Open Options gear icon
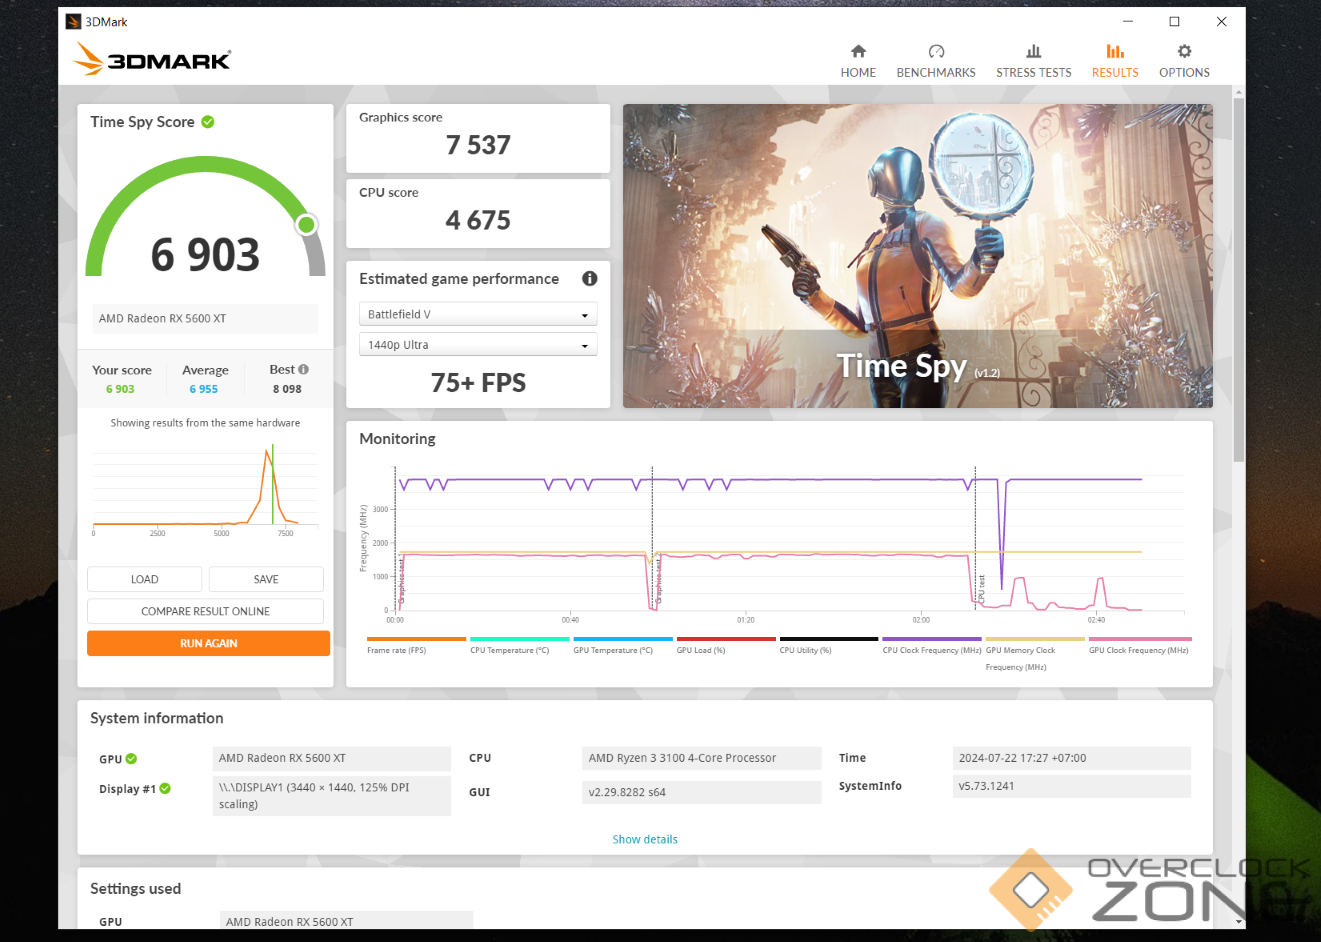1321x942 pixels. 1184,52
